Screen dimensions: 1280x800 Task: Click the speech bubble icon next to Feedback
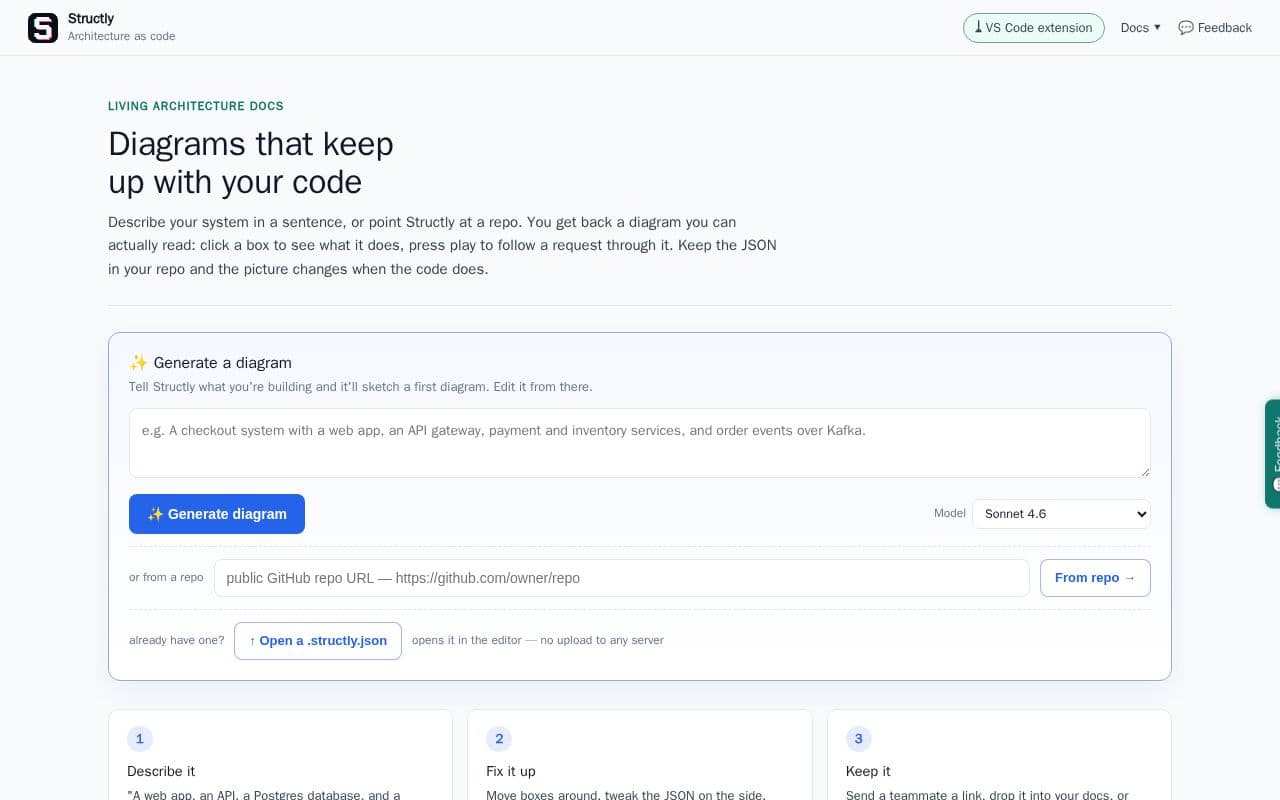1186,28
